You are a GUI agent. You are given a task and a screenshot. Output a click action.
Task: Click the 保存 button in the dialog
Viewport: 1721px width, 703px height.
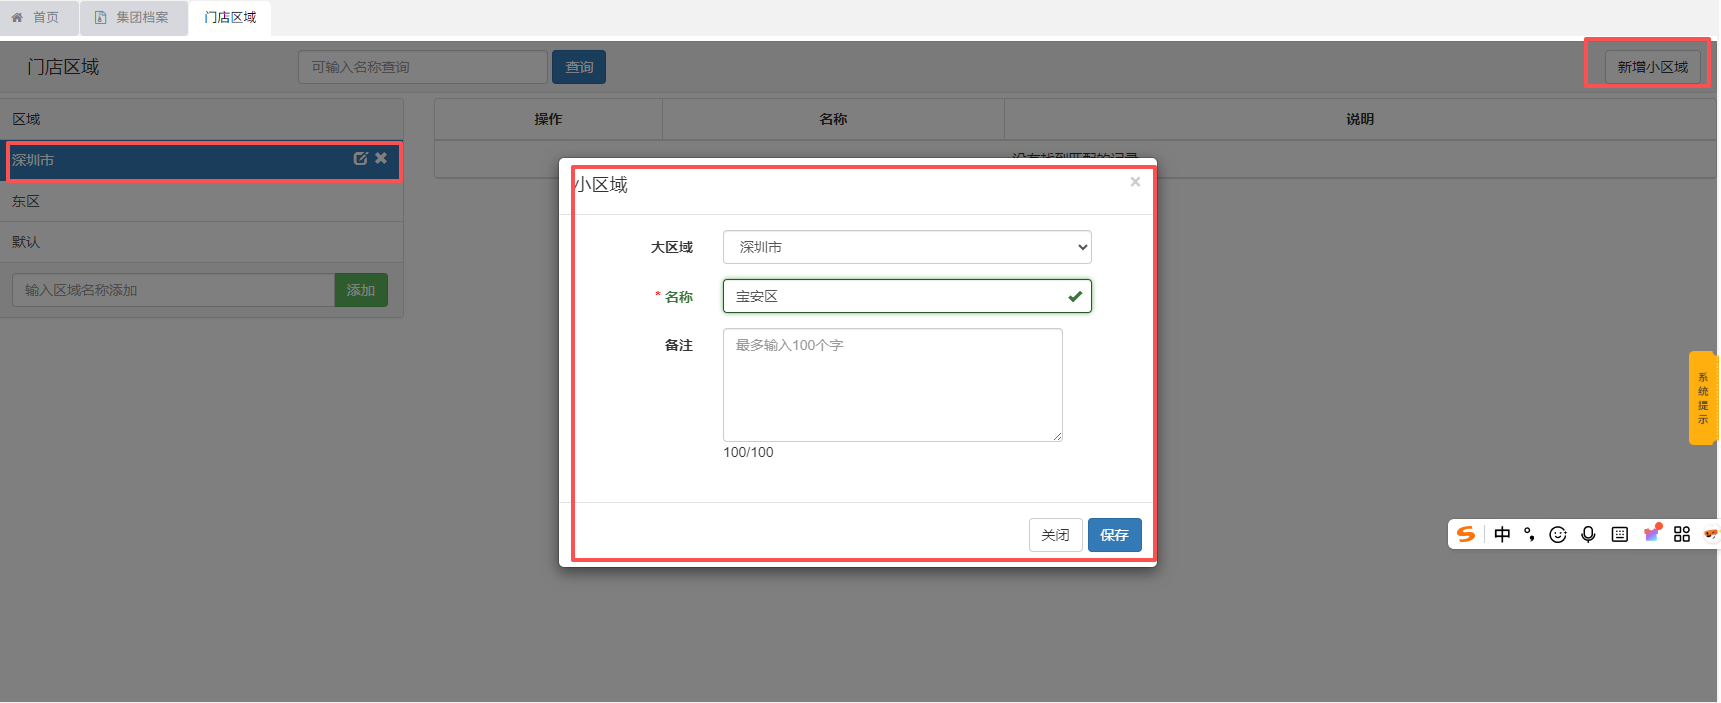coord(1114,535)
